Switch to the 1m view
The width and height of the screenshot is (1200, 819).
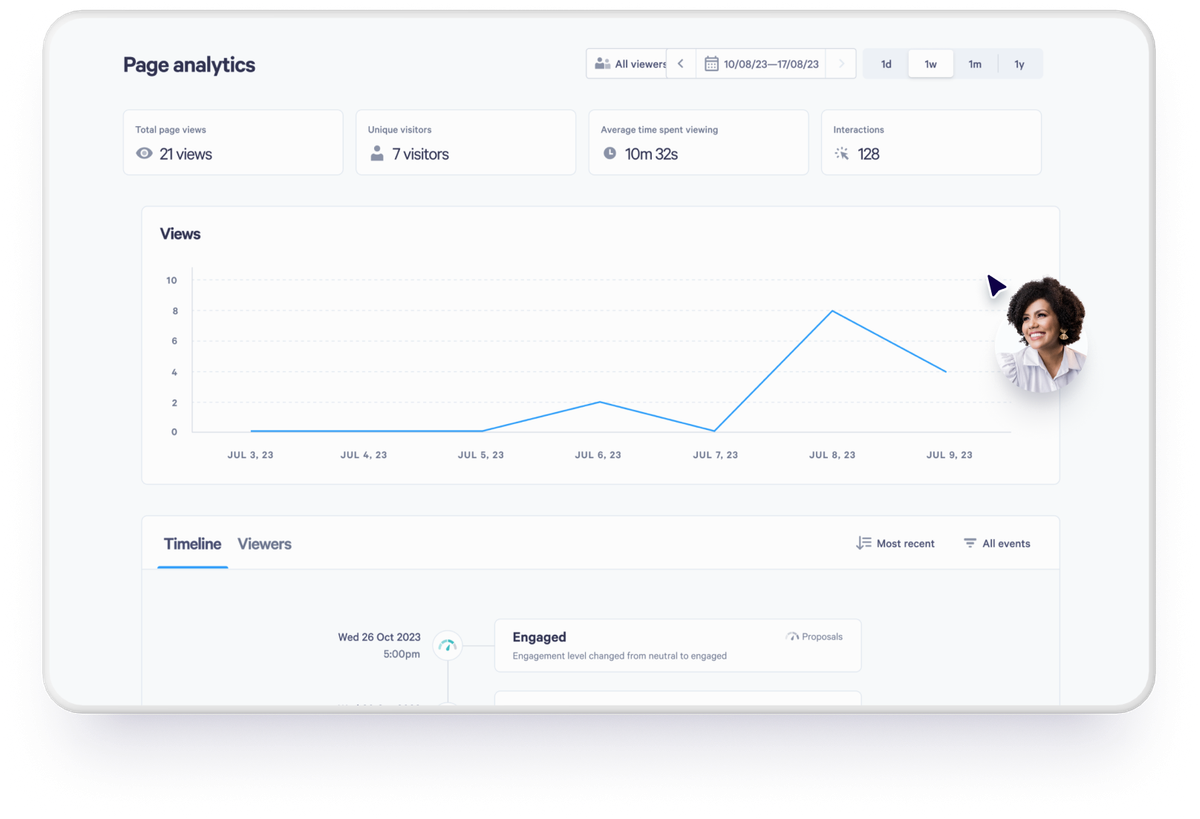coord(975,63)
